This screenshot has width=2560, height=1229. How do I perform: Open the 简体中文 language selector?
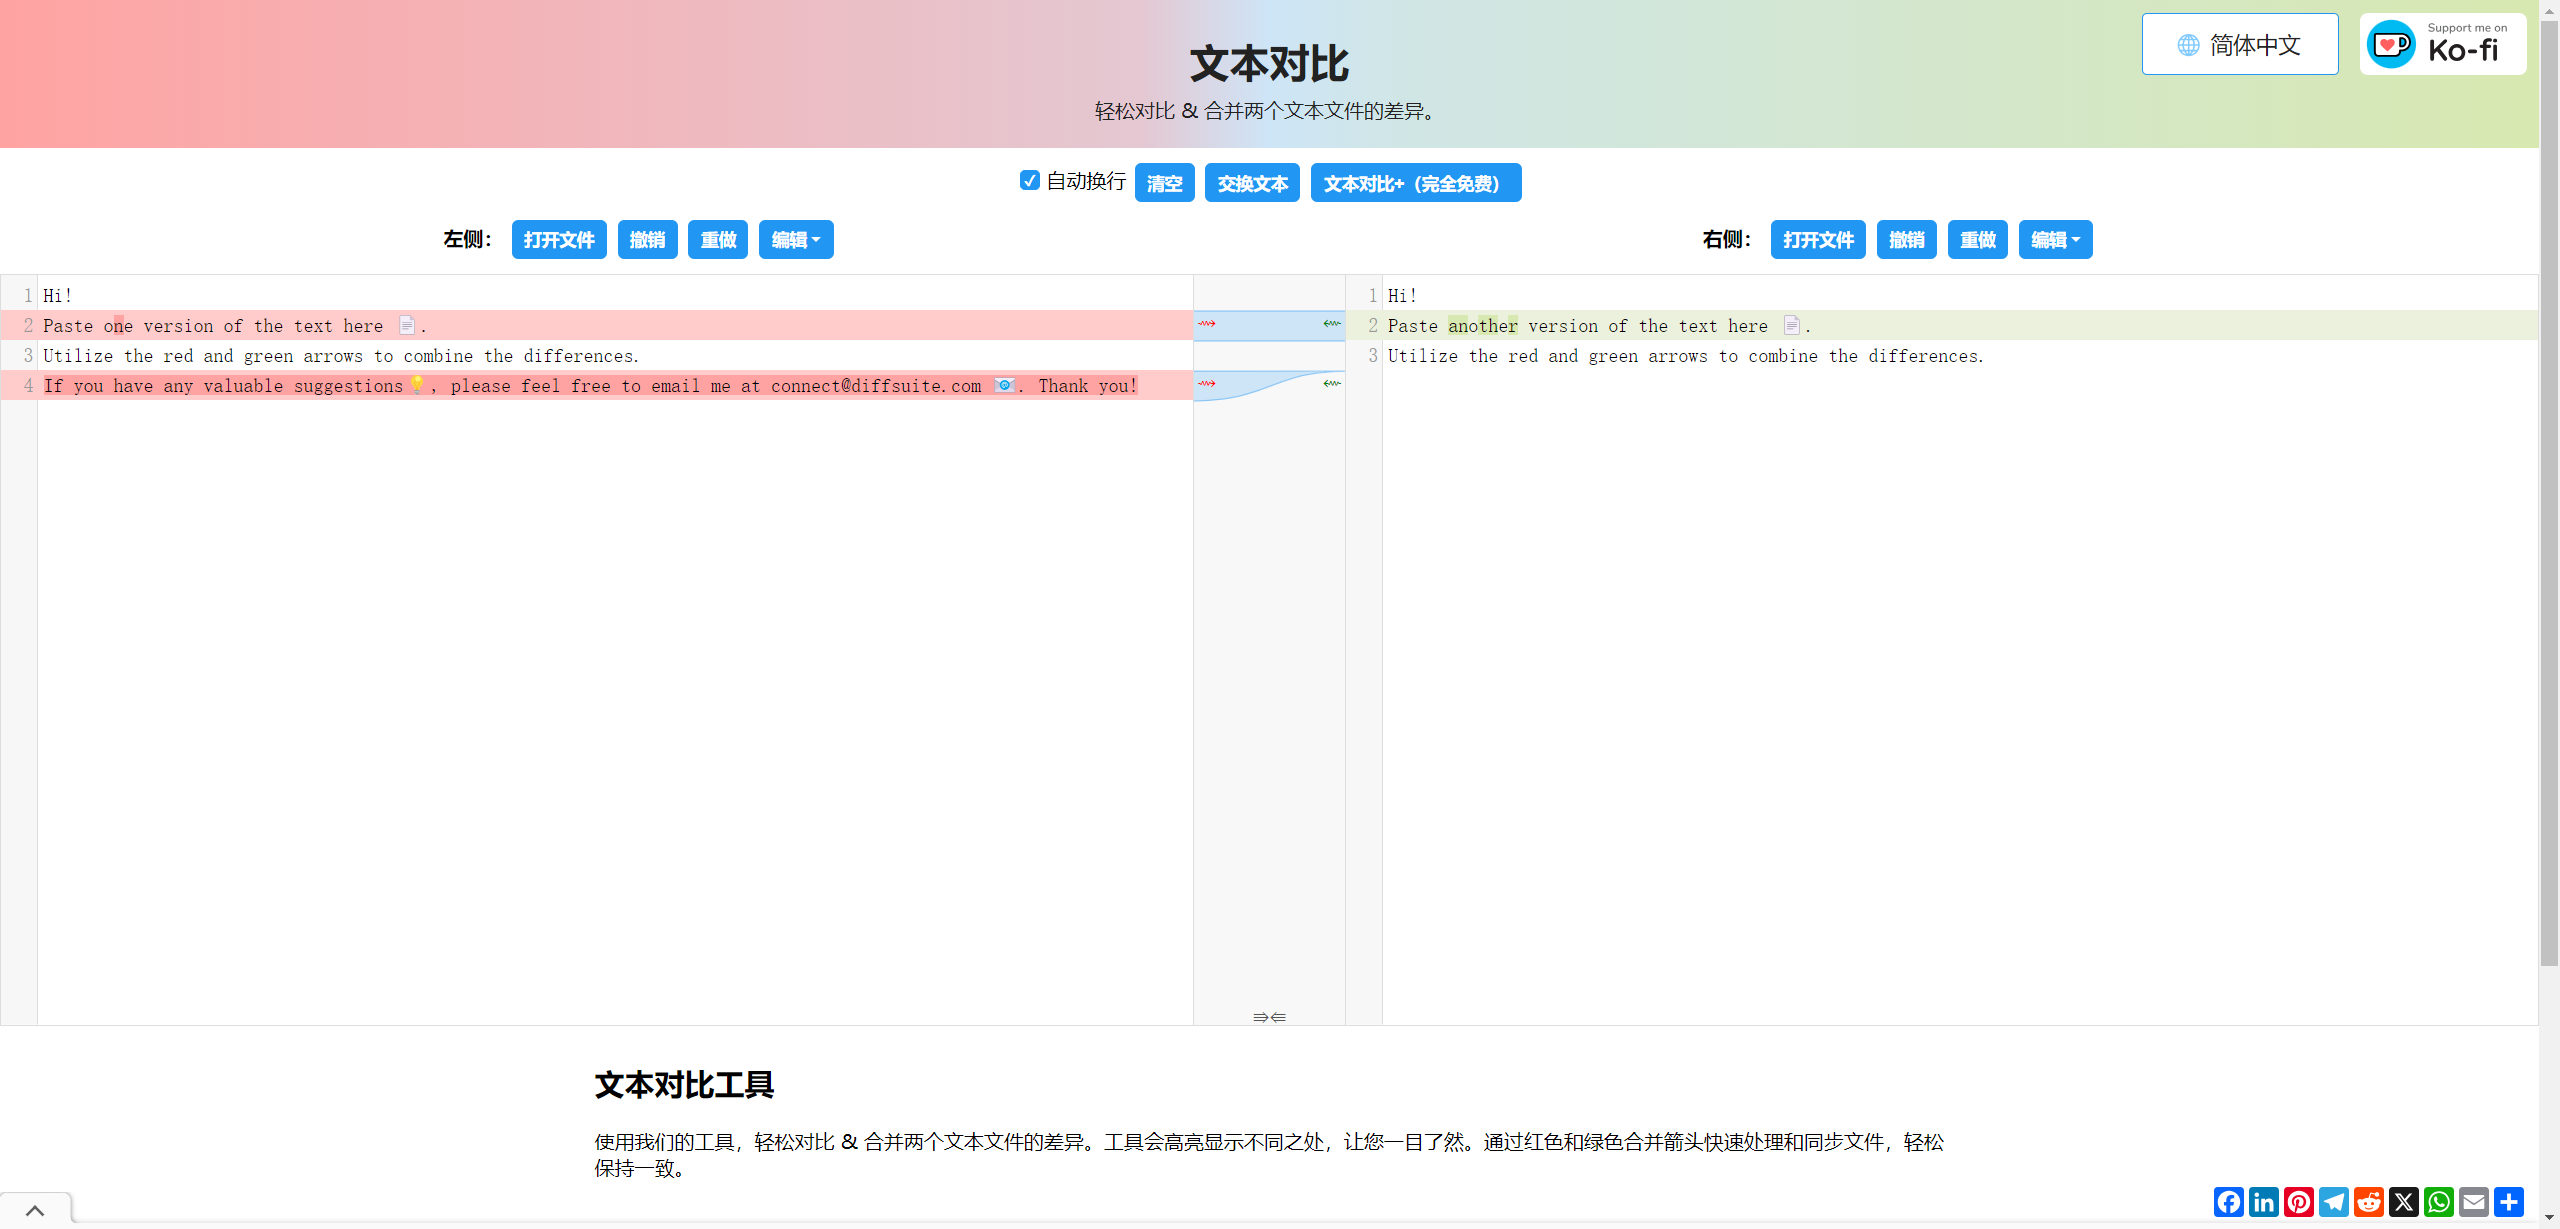[x=2240, y=44]
